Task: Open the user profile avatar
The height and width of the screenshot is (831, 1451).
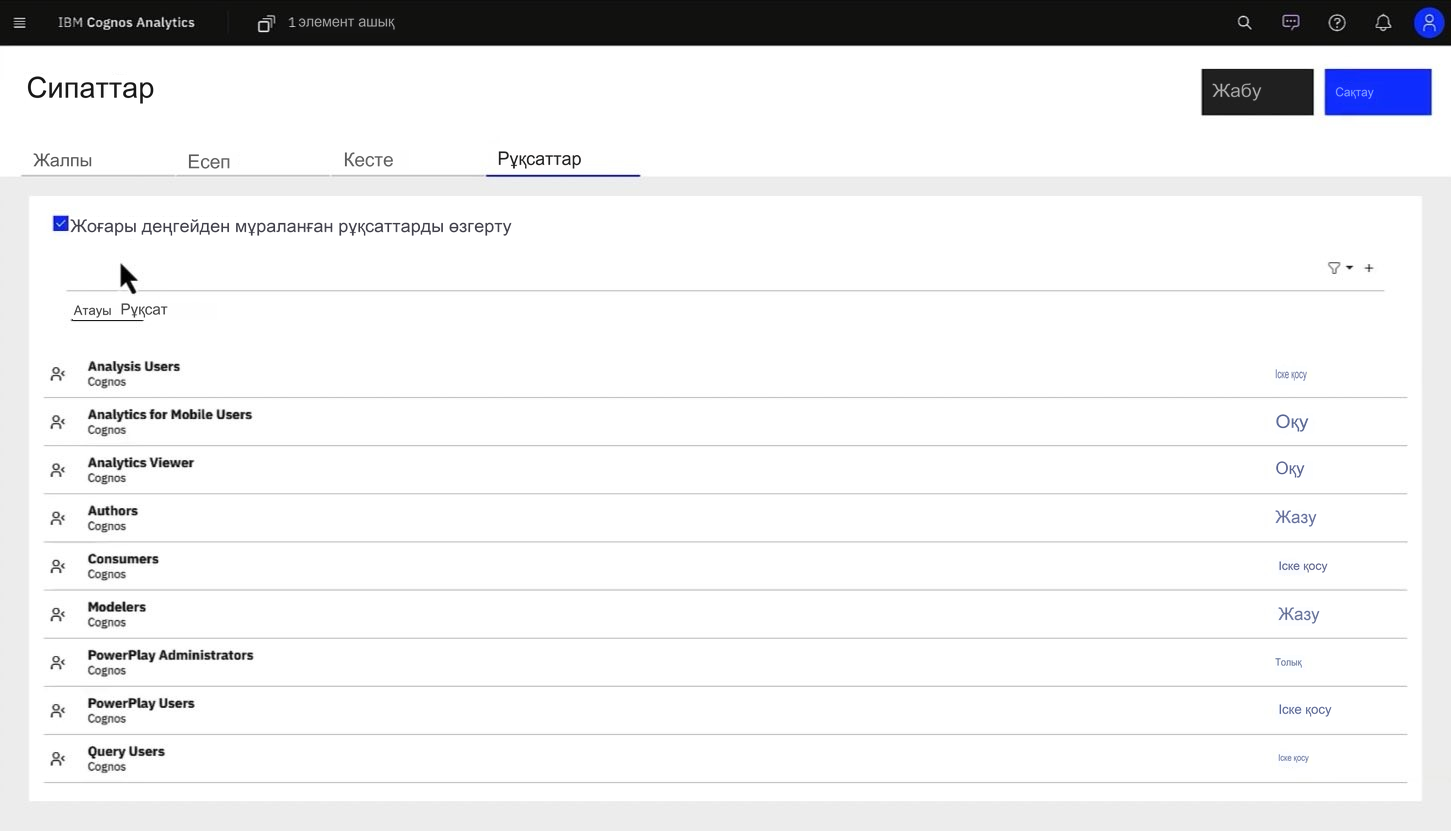Action: (1429, 22)
